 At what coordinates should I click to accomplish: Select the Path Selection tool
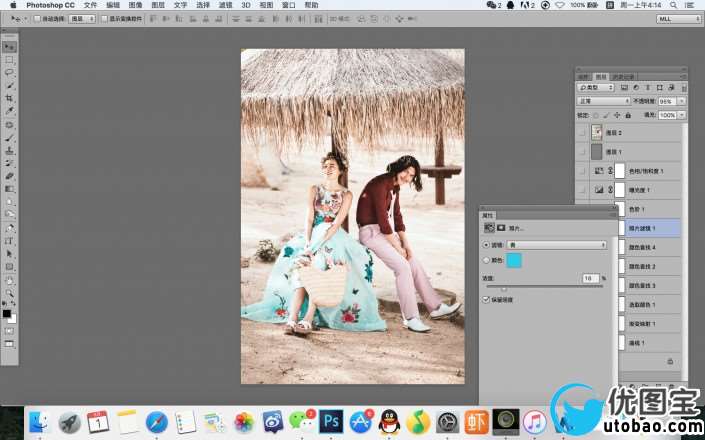point(9,254)
